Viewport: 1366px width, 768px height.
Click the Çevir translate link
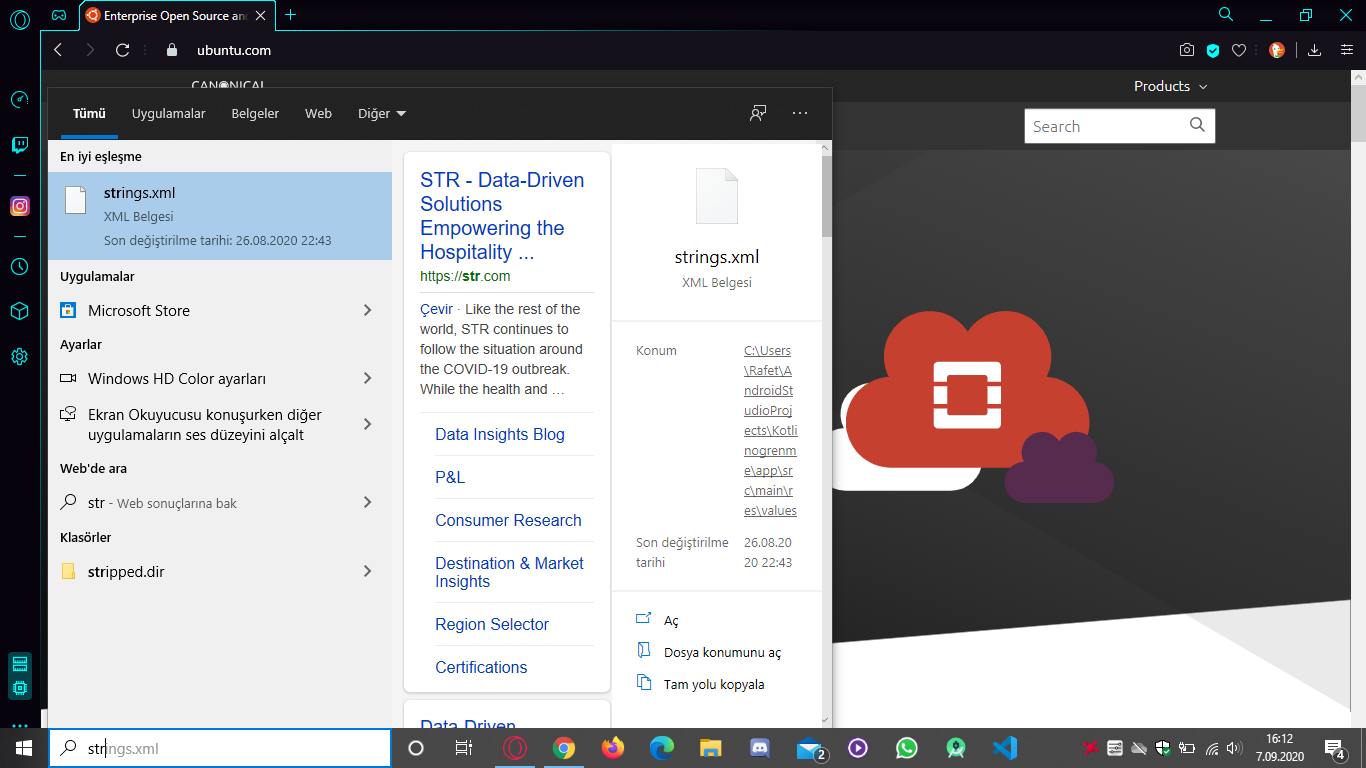(436, 309)
